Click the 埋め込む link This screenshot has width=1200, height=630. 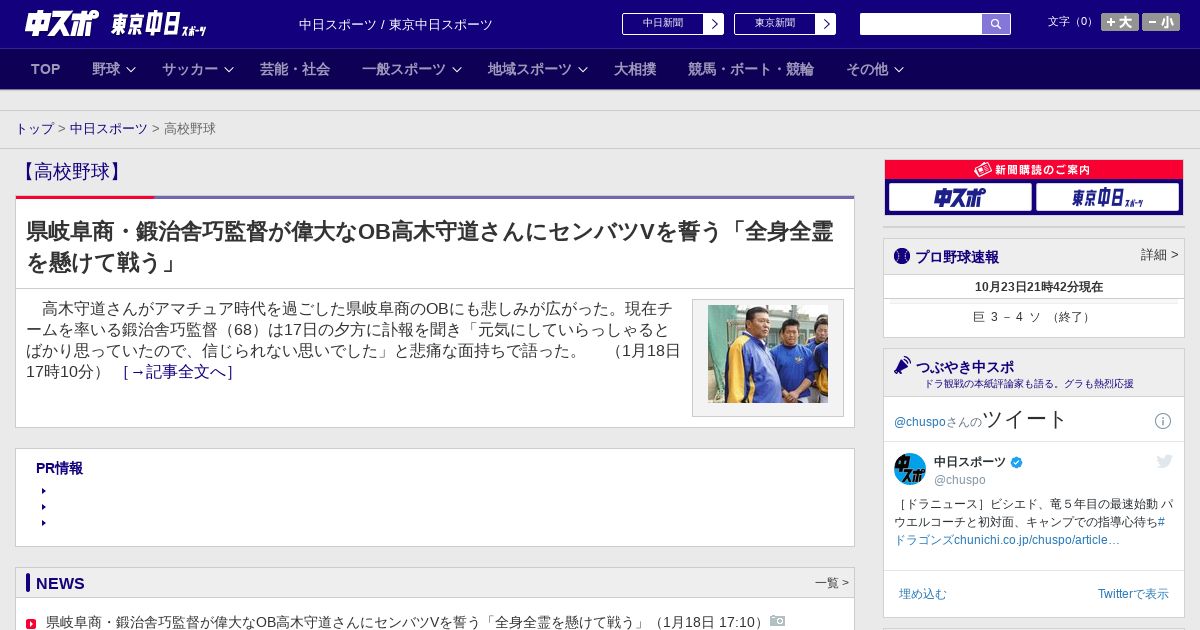[922, 594]
